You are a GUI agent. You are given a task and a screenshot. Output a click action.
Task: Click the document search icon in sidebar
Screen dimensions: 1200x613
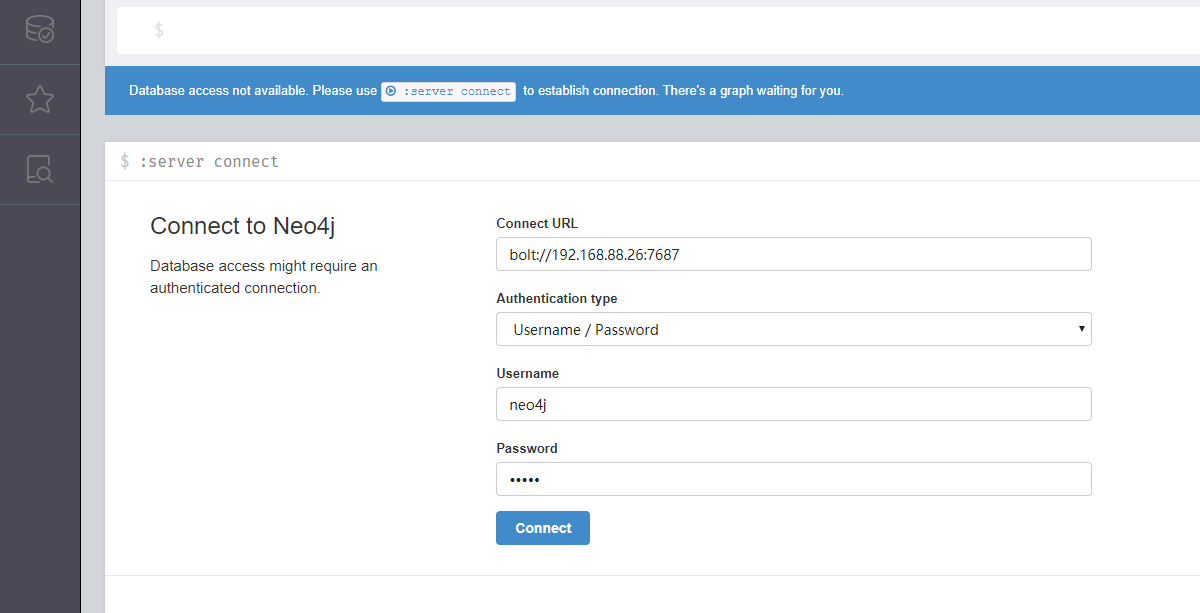click(x=40, y=168)
